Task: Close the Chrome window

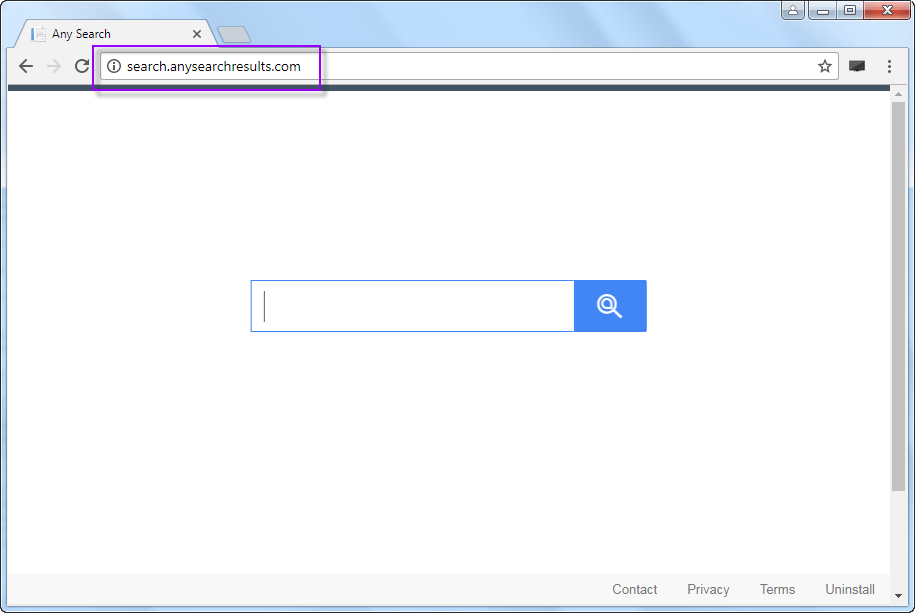Action: (887, 11)
